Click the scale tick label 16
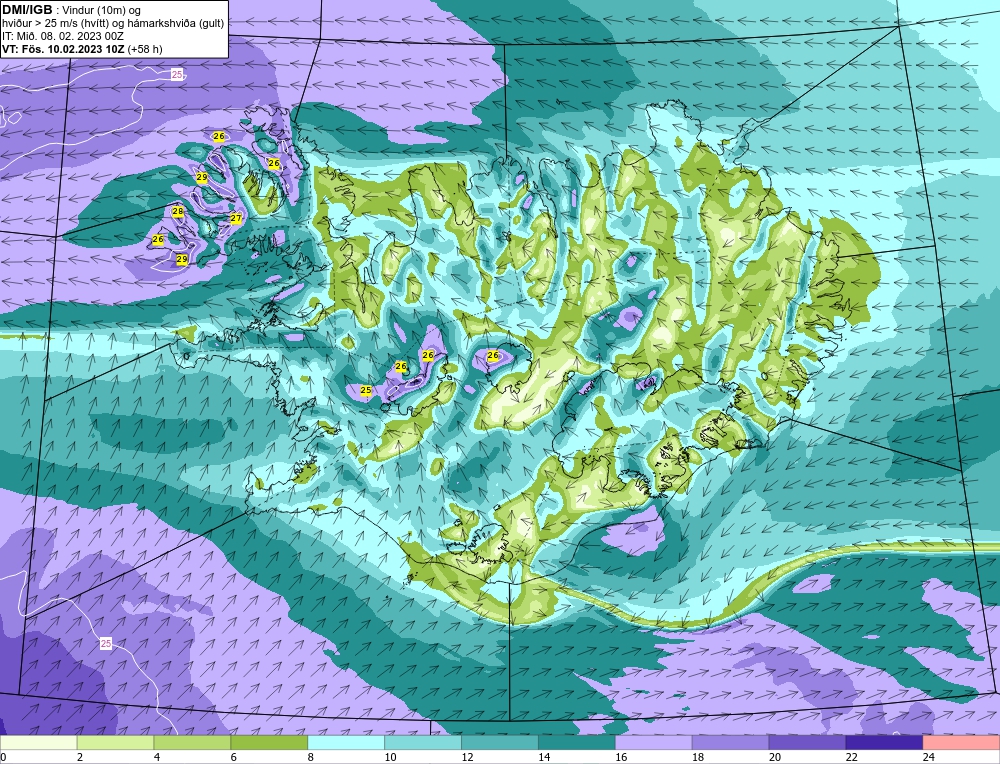The width and height of the screenshot is (1000, 764). point(621,757)
